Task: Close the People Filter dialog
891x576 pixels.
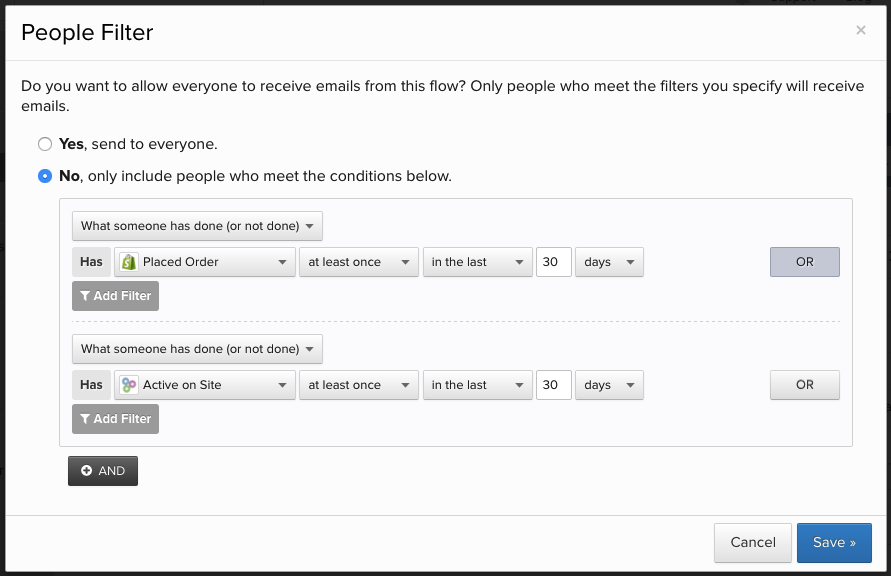Action: pos(861,31)
